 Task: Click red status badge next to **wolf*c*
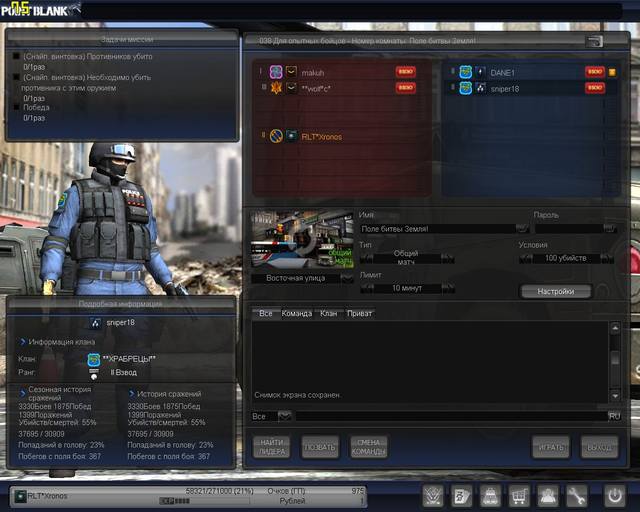coord(406,88)
